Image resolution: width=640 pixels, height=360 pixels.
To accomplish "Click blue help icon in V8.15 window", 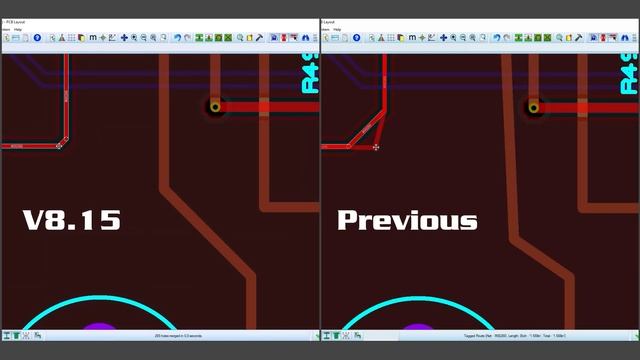I will tap(37, 38).
